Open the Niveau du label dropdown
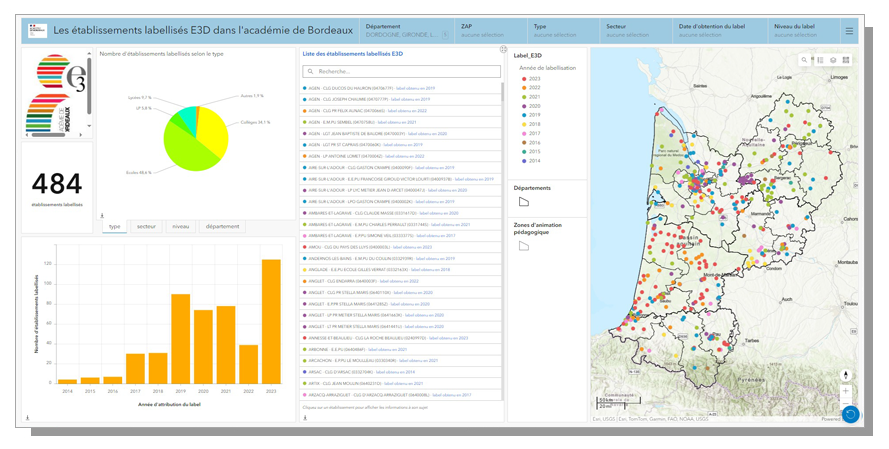Screen dimensions: 889x449 tap(800, 31)
